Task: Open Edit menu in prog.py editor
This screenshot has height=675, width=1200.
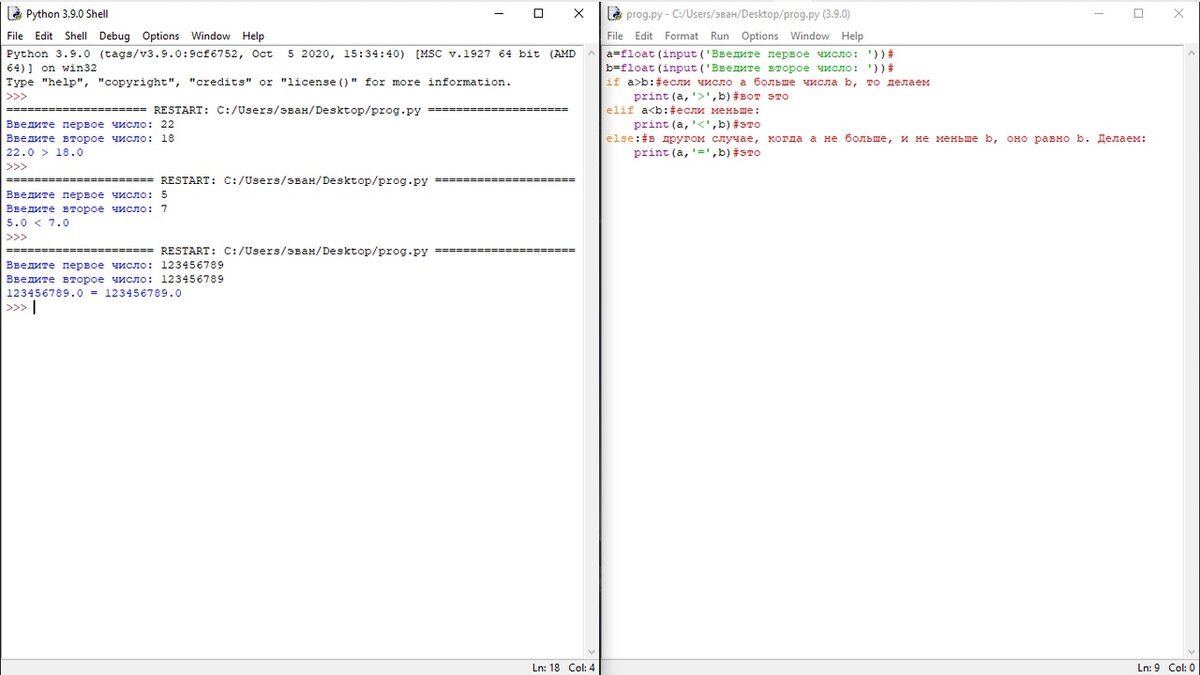Action: (643, 36)
